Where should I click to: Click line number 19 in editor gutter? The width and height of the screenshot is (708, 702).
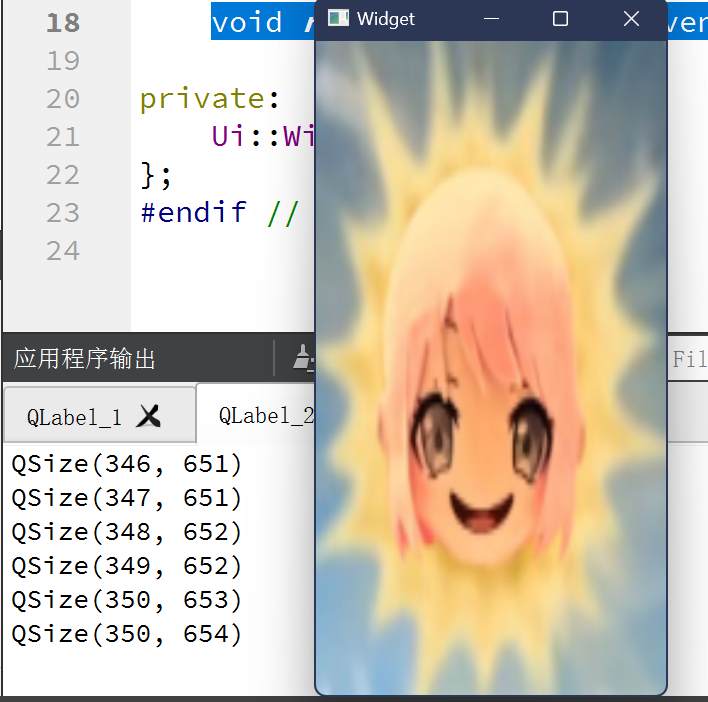coord(63,61)
